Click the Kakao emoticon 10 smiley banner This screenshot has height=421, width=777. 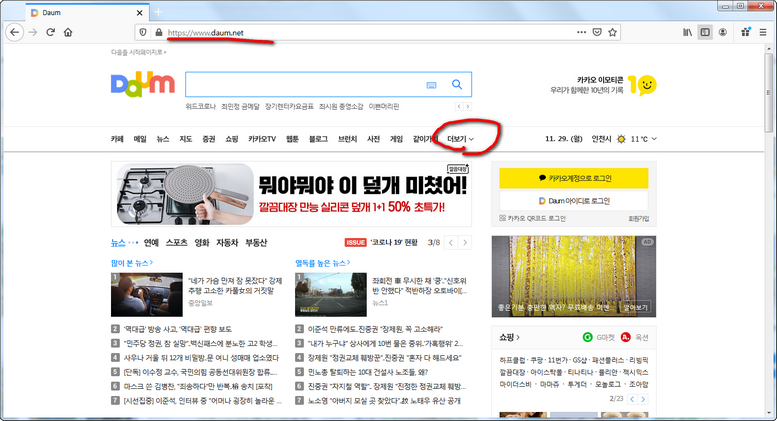point(603,85)
